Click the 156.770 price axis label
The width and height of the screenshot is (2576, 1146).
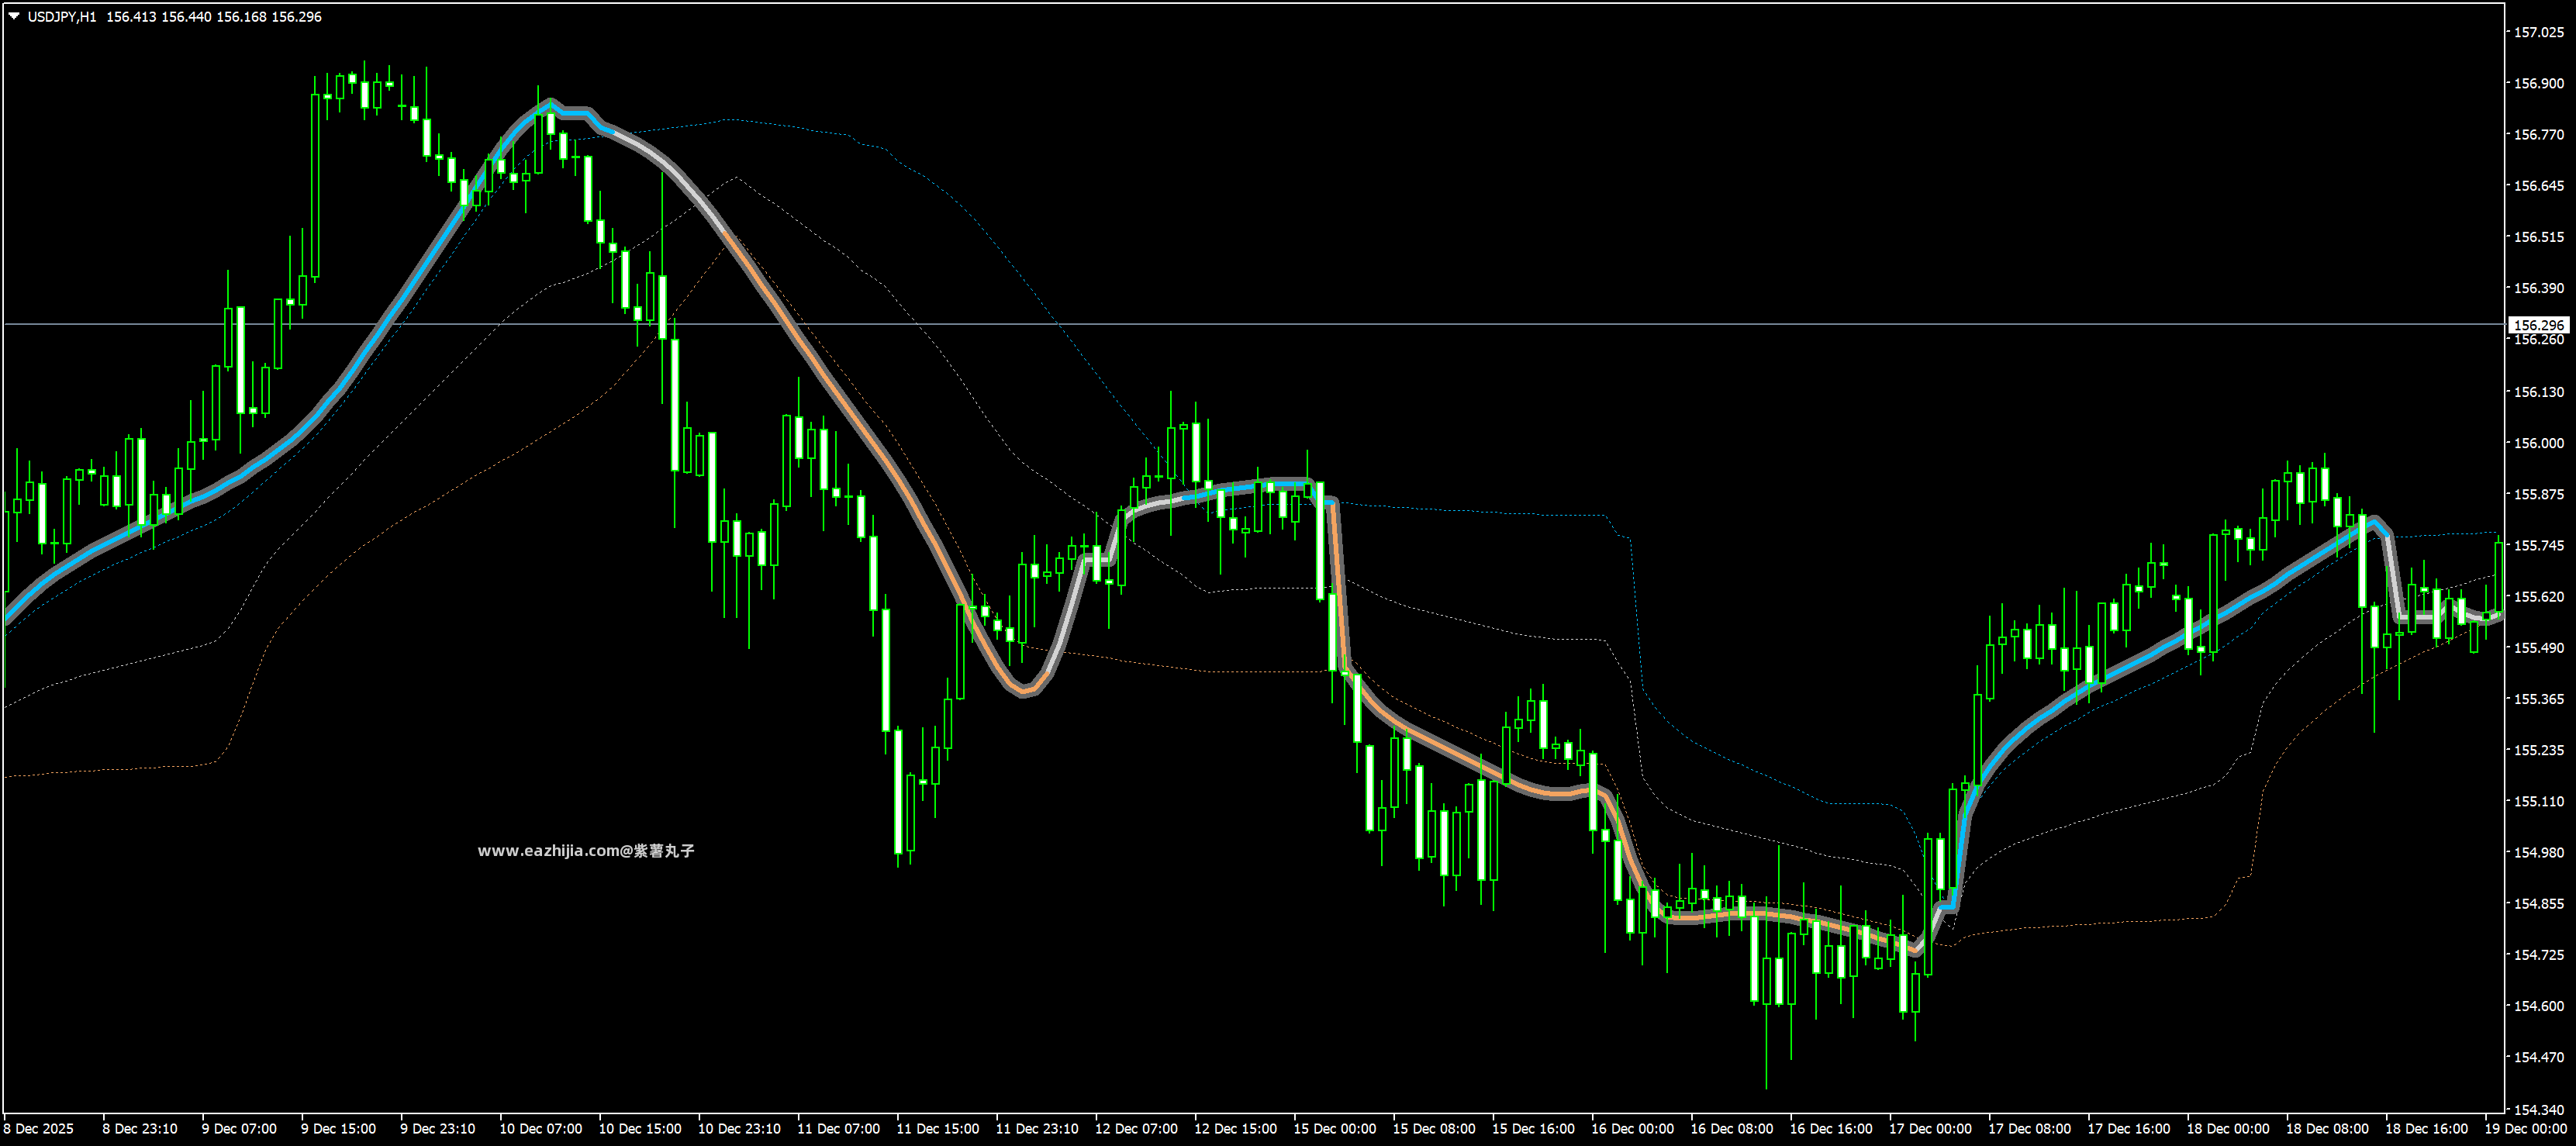(2538, 134)
